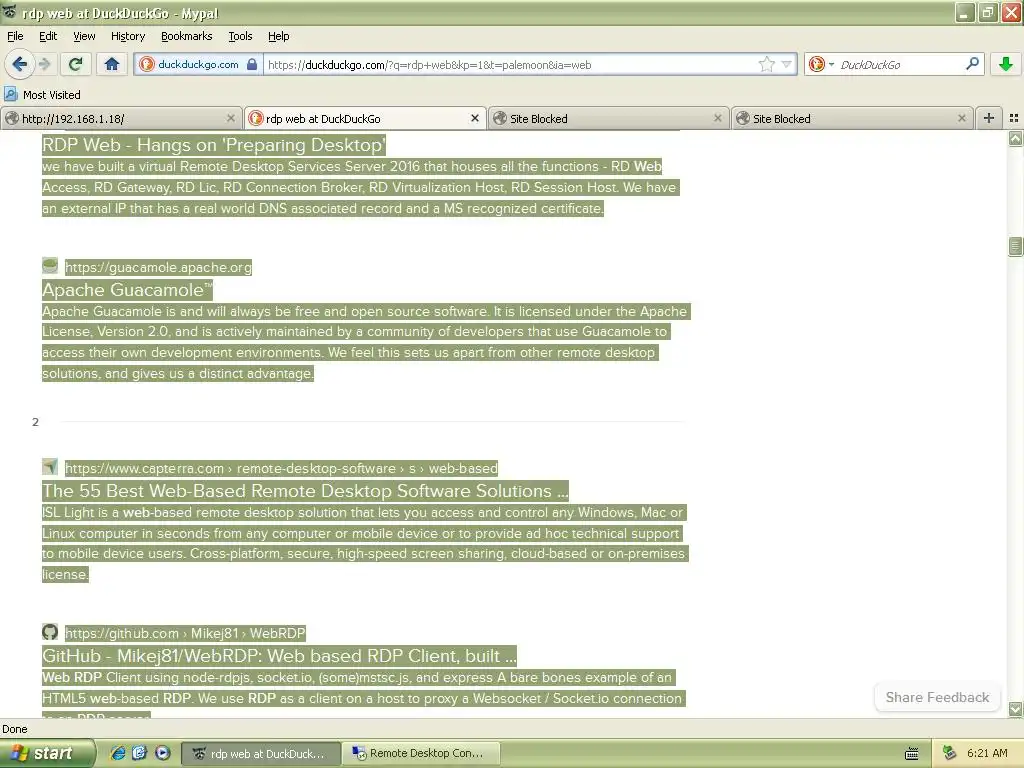Open the Bookmarks menu
Screen dimensions: 1024x768
coord(186,36)
